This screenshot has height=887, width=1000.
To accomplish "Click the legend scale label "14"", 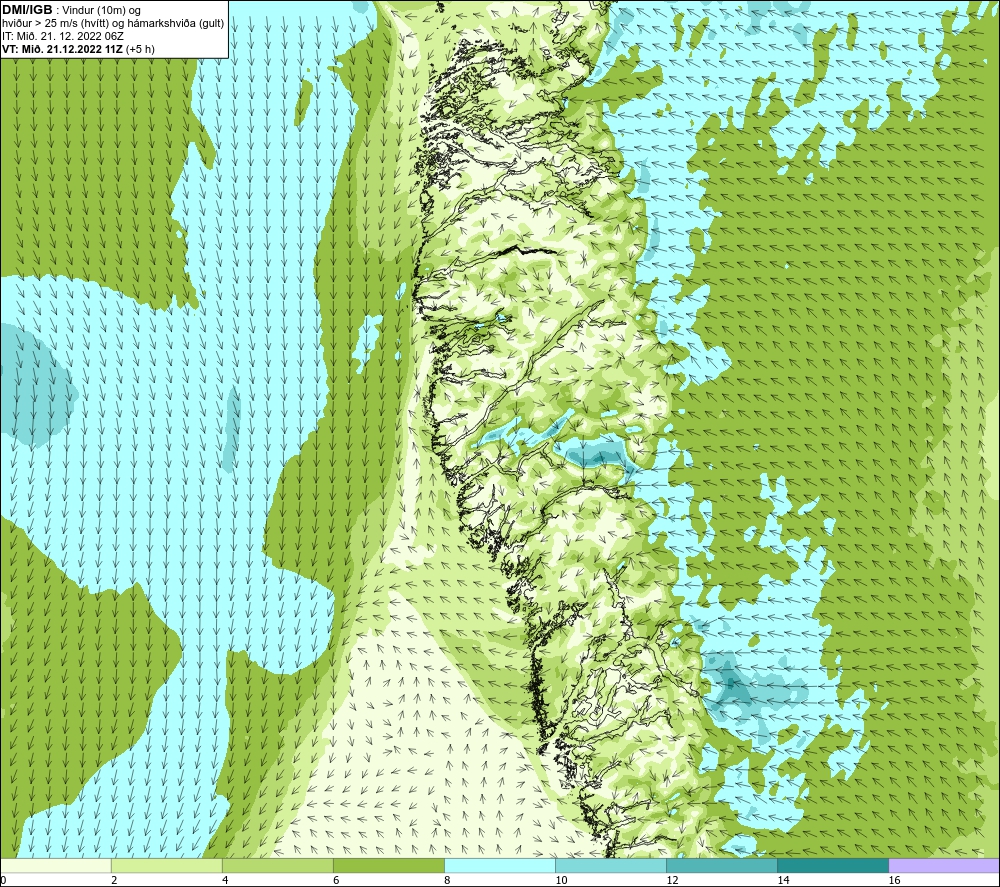I will (783, 881).
